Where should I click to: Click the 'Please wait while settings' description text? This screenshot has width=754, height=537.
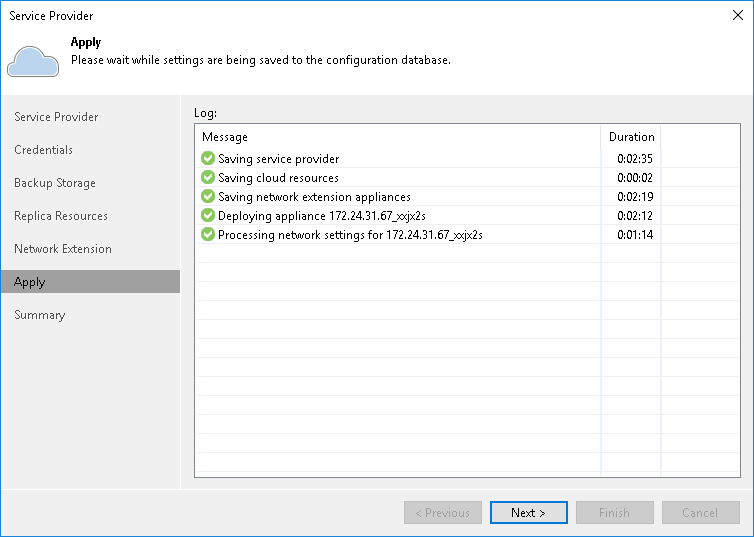coord(261,60)
